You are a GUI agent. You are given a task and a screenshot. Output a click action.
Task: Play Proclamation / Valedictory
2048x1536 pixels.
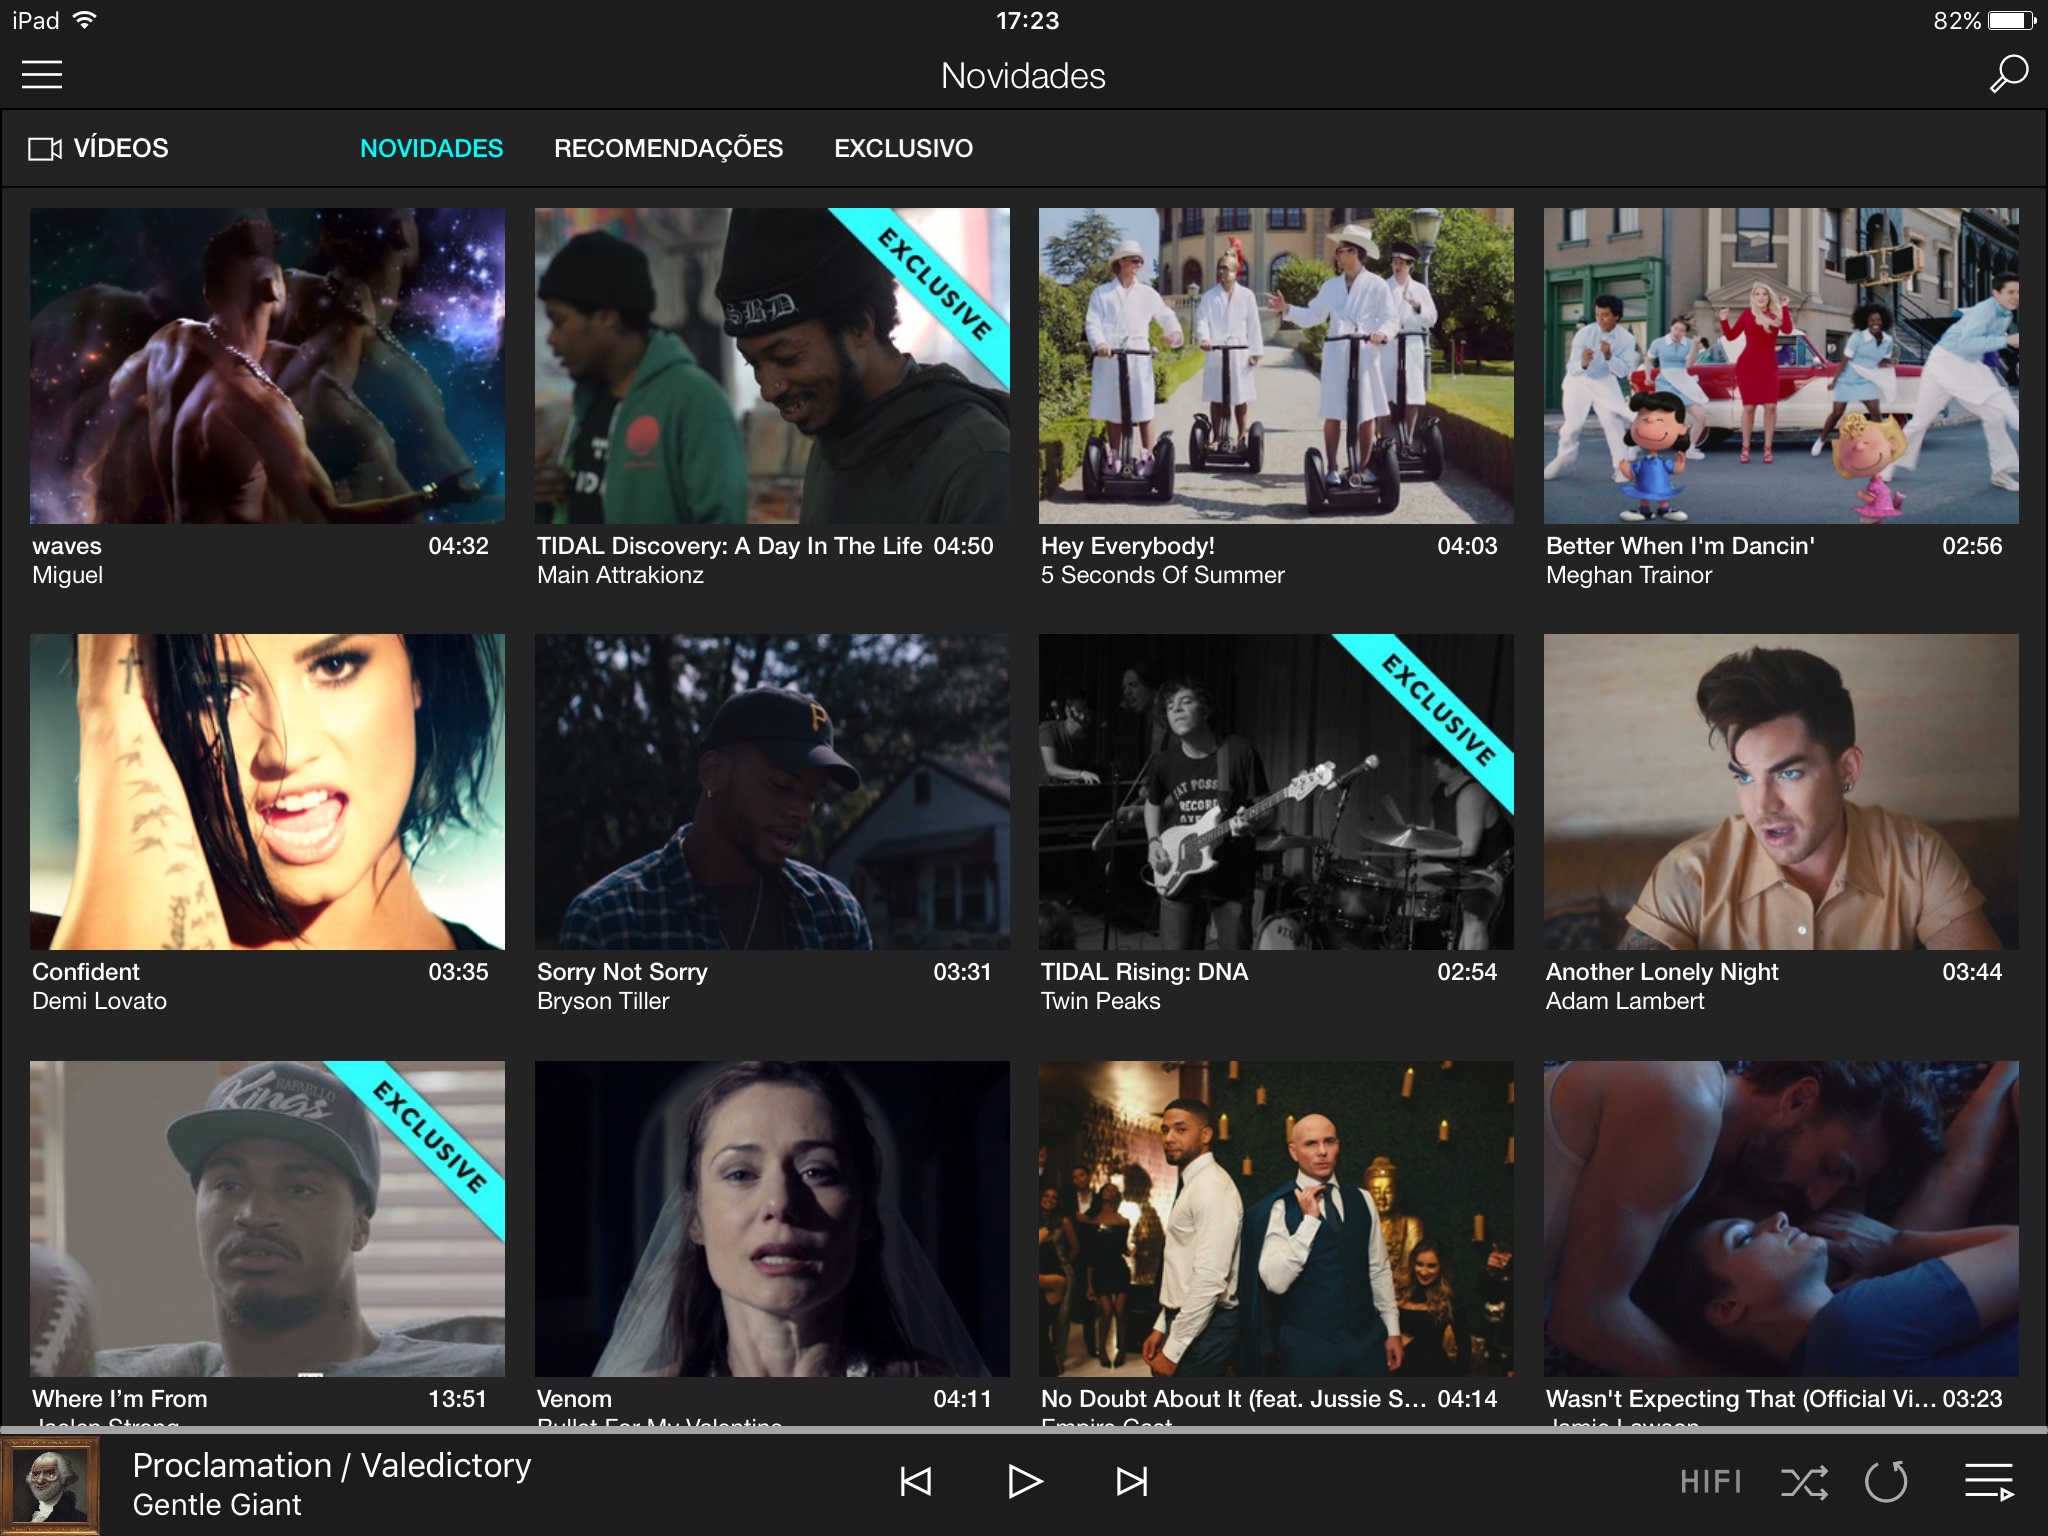pos(1025,1481)
